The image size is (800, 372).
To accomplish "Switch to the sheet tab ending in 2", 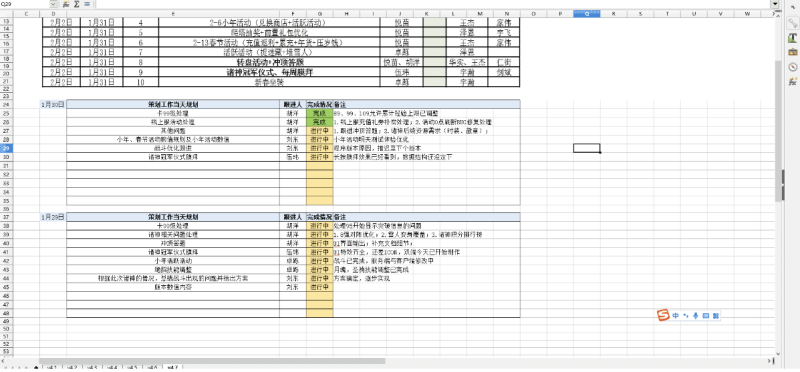I will (72, 367).
